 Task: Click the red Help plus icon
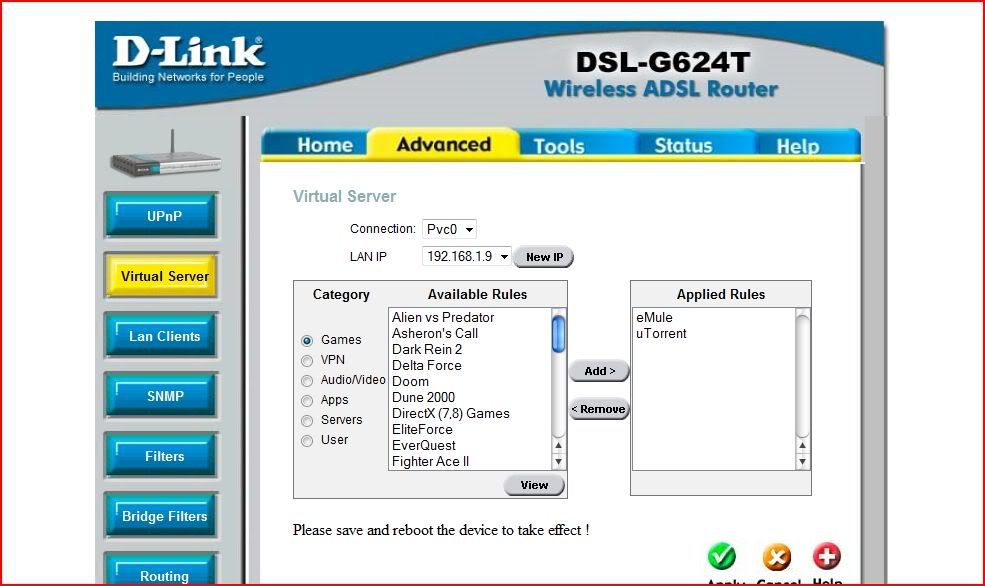tap(827, 556)
